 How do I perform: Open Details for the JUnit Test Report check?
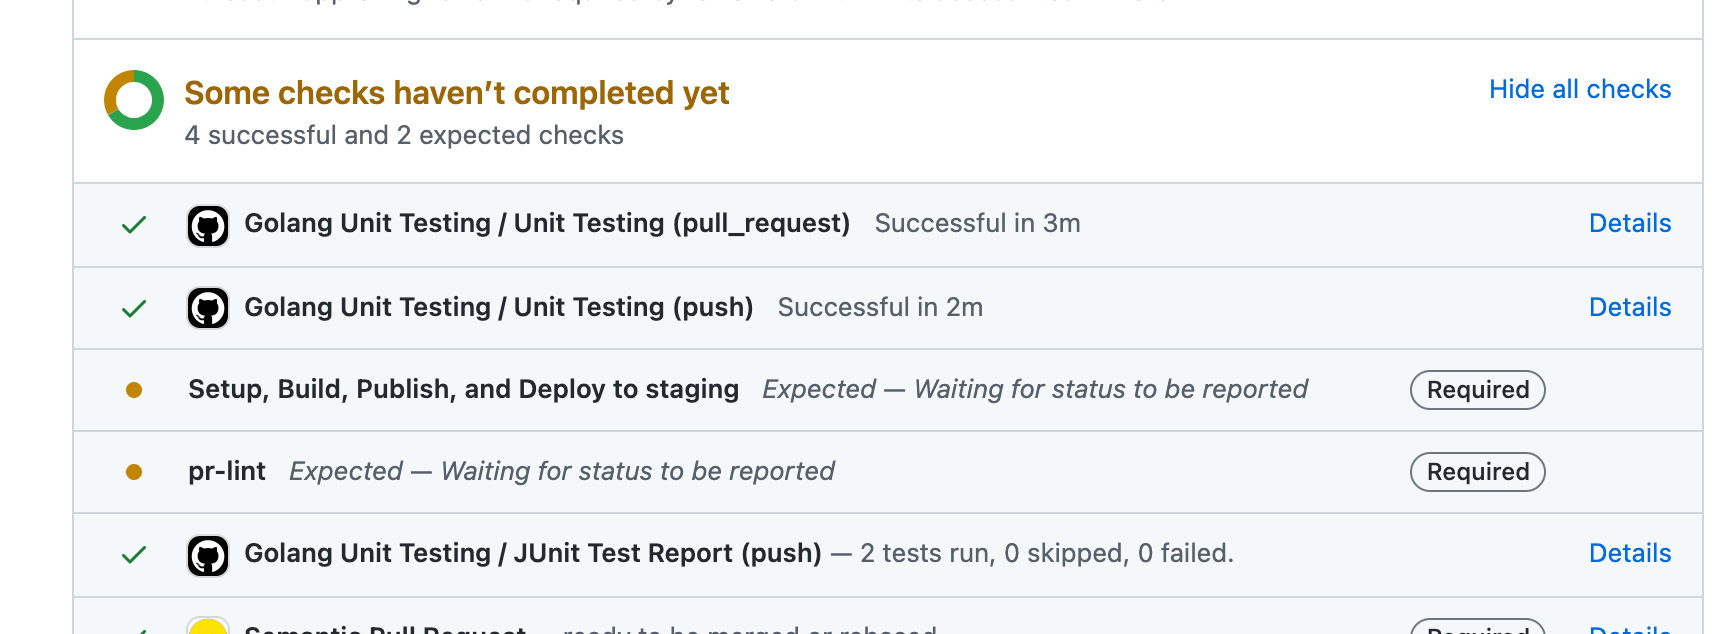point(1630,553)
